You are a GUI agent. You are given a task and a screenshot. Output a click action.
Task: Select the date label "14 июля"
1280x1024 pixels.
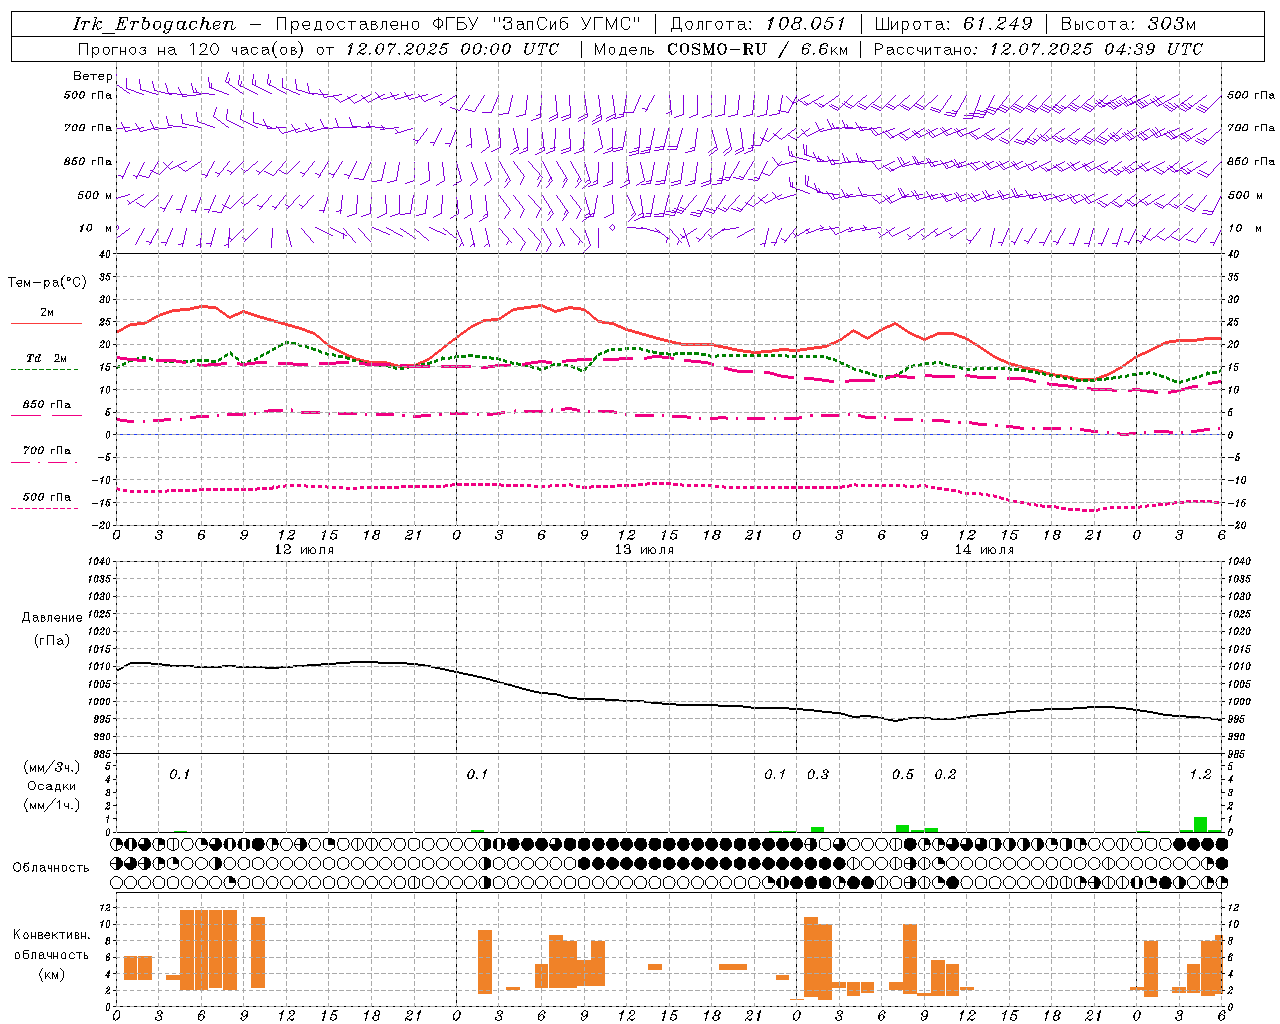coord(984,550)
